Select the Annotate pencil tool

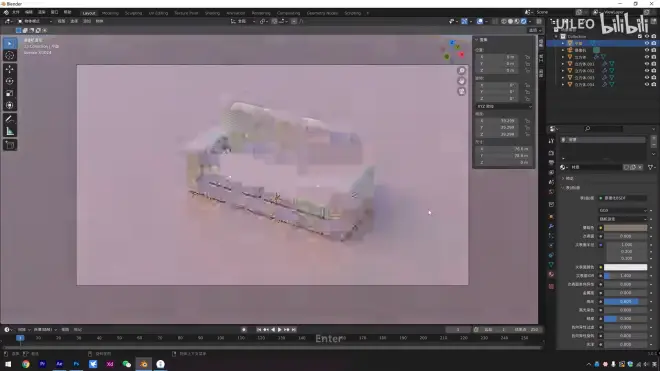(x=10, y=119)
